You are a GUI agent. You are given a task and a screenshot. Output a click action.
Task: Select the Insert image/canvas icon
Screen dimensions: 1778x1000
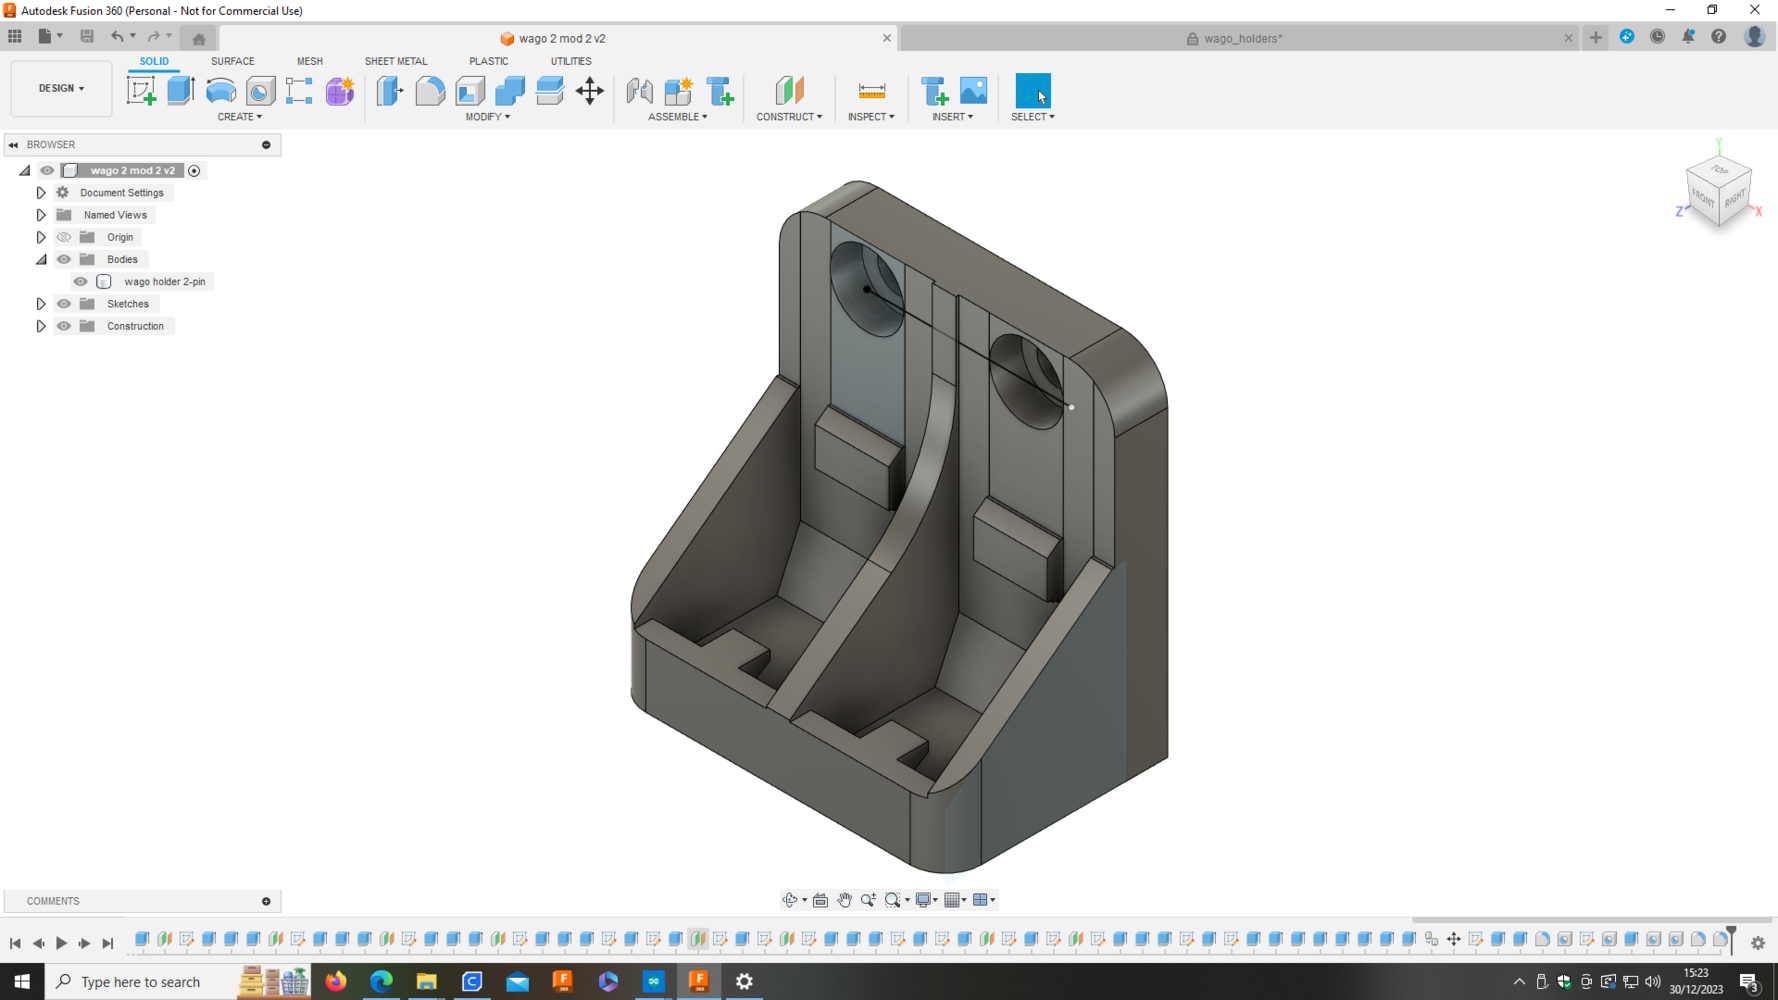coord(973,91)
